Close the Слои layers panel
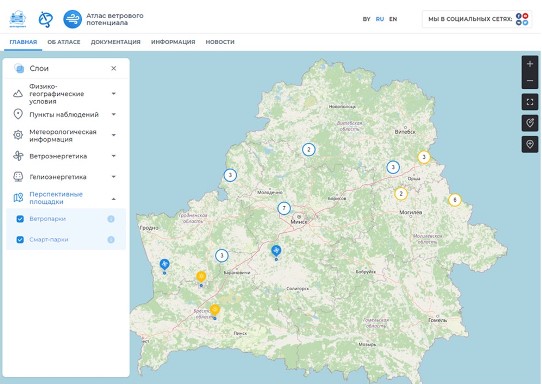Screen dimensions: 542x384 [x=113, y=68]
